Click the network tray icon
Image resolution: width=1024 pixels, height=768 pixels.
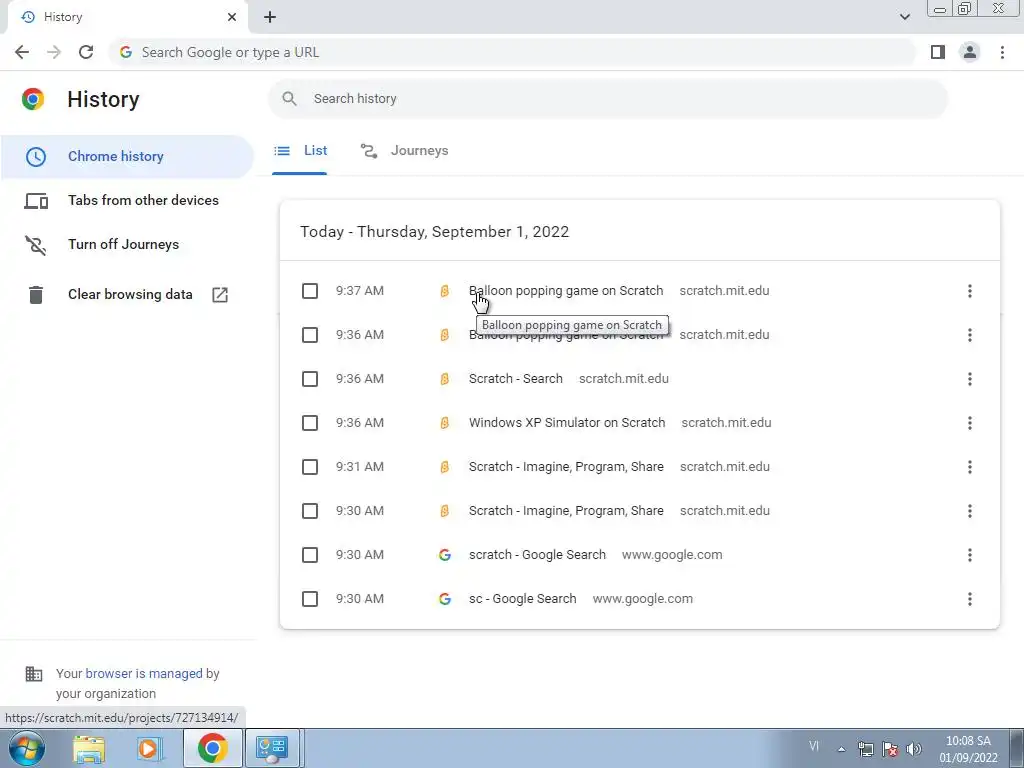pos(865,749)
